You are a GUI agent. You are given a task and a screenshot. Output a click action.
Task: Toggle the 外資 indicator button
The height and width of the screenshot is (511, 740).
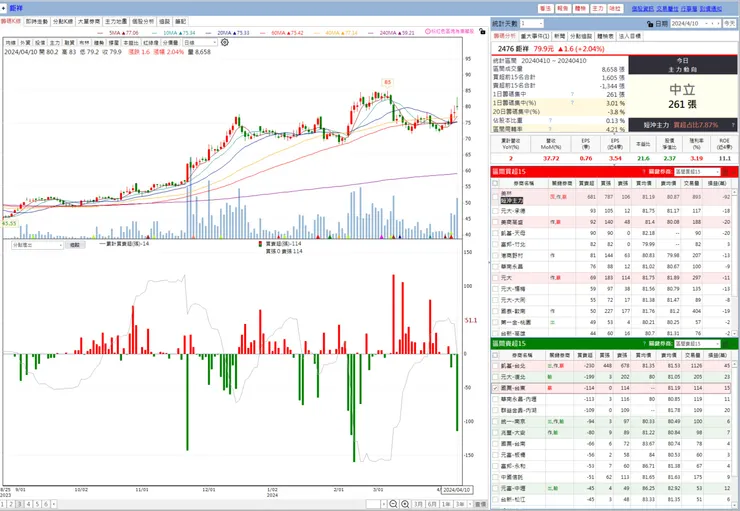click(x=25, y=42)
